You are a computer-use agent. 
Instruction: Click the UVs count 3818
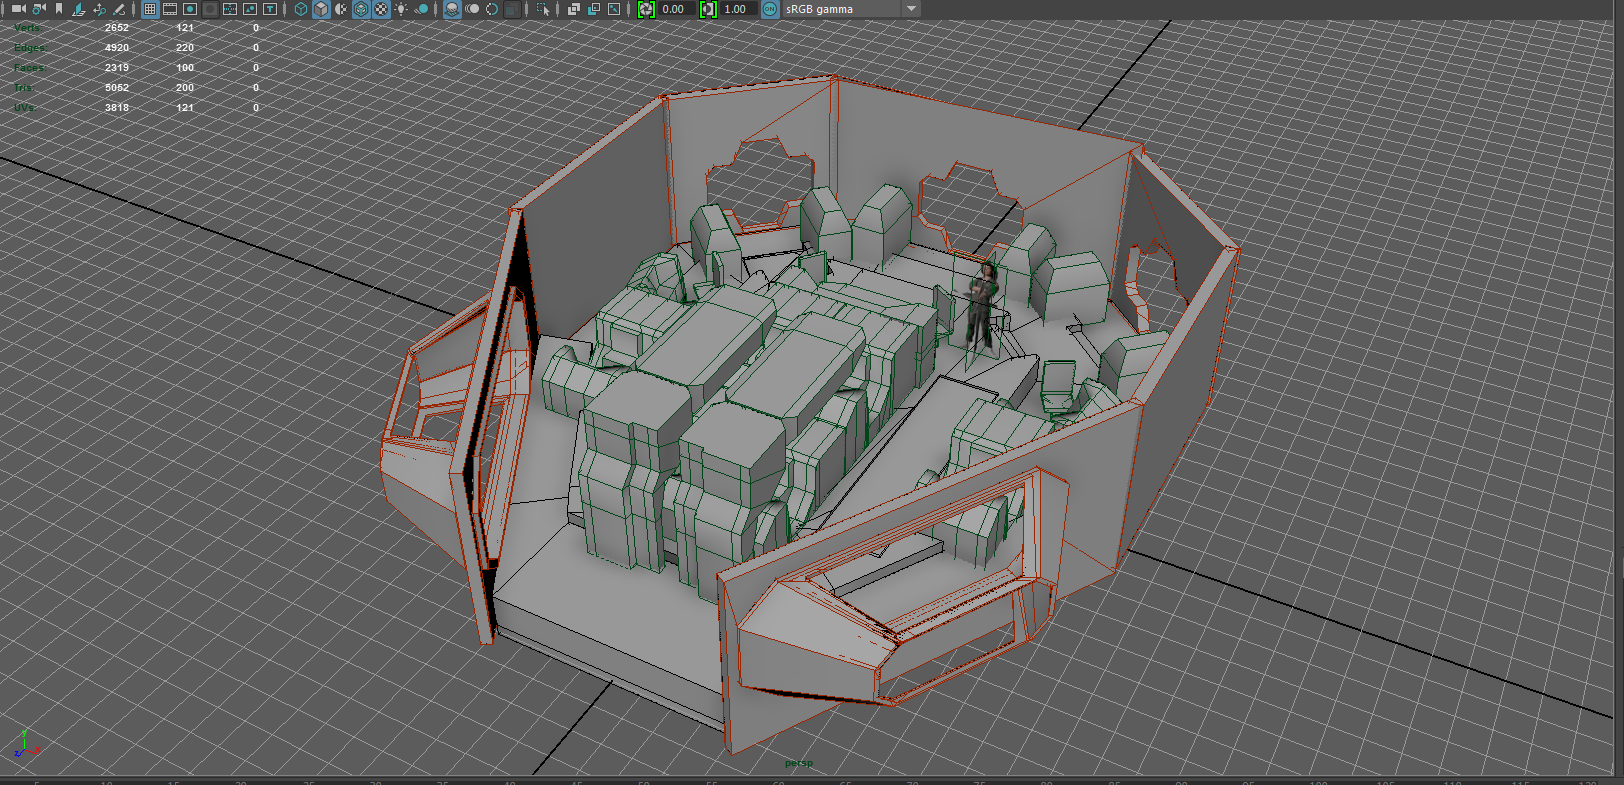pos(117,108)
